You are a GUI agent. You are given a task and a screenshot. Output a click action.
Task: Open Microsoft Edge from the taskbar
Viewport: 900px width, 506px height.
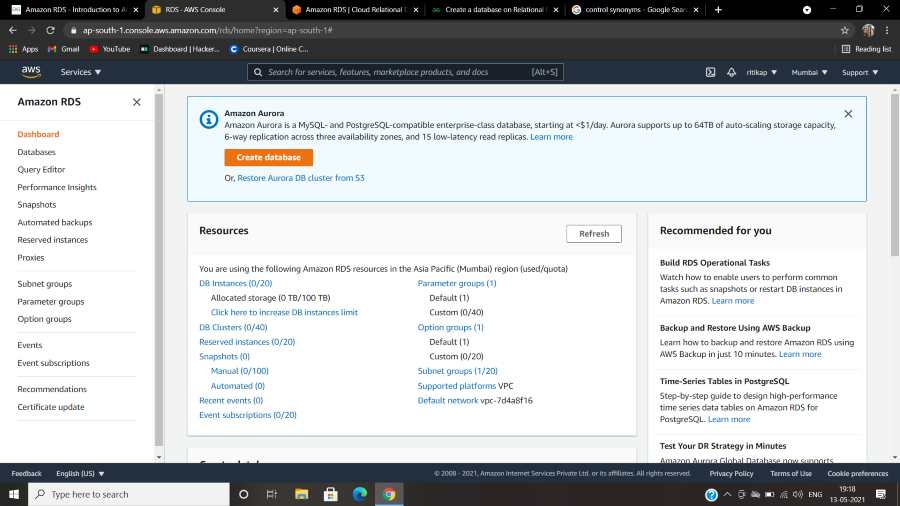pos(360,494)
